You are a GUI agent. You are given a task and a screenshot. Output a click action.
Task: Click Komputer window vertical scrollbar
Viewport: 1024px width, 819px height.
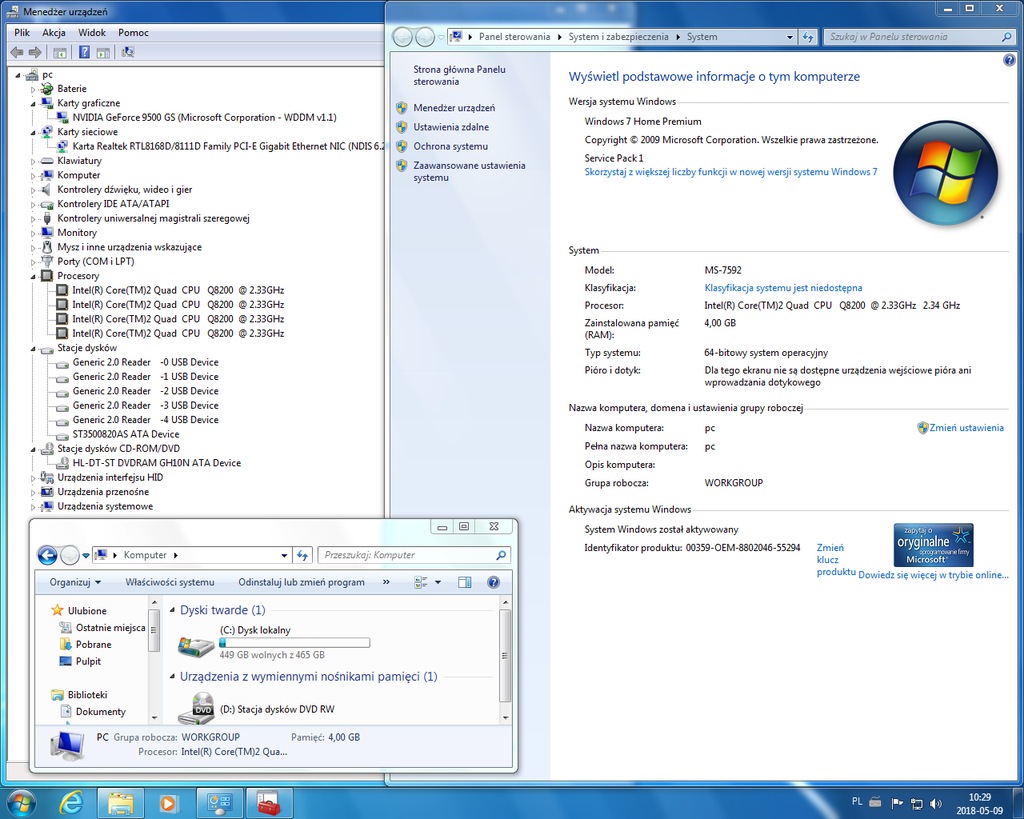coord(505,655)
